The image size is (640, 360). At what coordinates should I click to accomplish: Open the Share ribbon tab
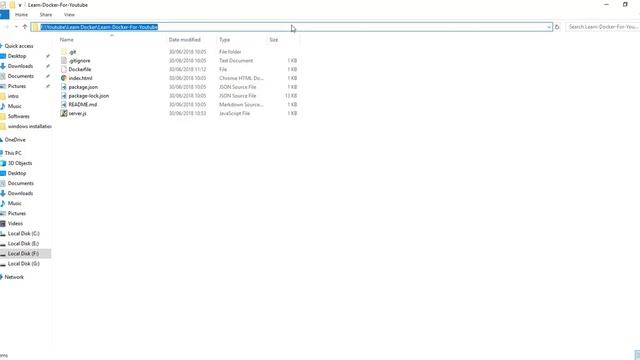pyautogui.click(x=46, y=15)
